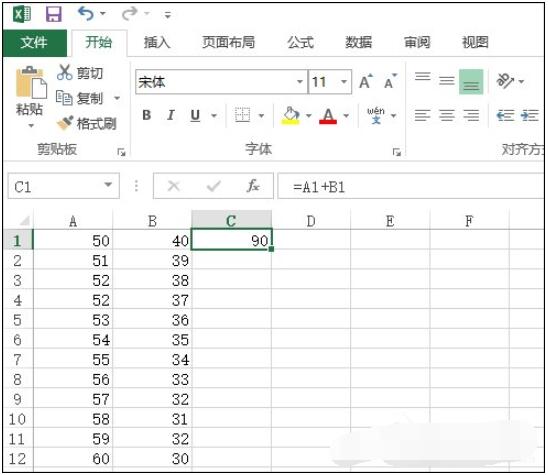Click the text orientation icon

(x=505, y=81)
